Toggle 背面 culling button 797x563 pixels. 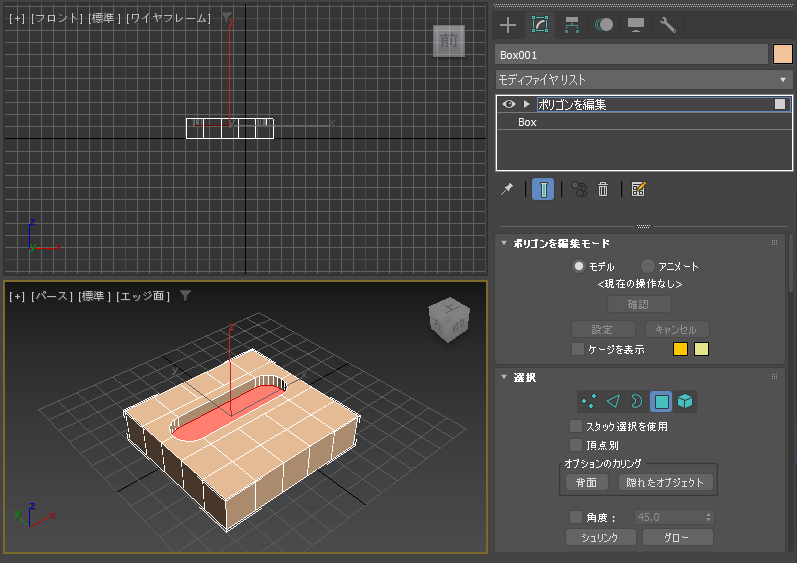587,483
